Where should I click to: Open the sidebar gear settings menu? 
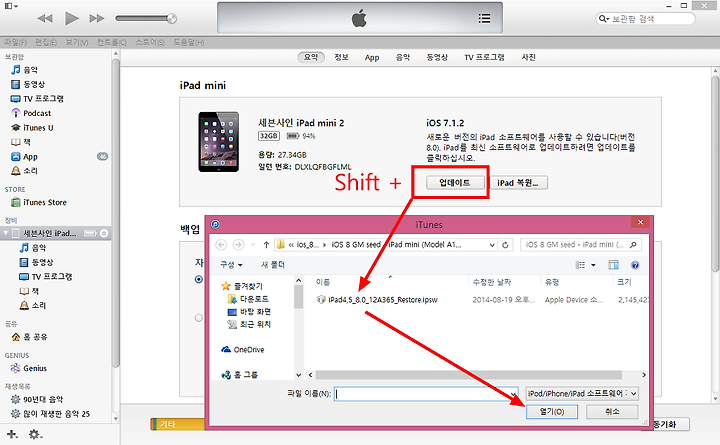[x=35, y=434]
